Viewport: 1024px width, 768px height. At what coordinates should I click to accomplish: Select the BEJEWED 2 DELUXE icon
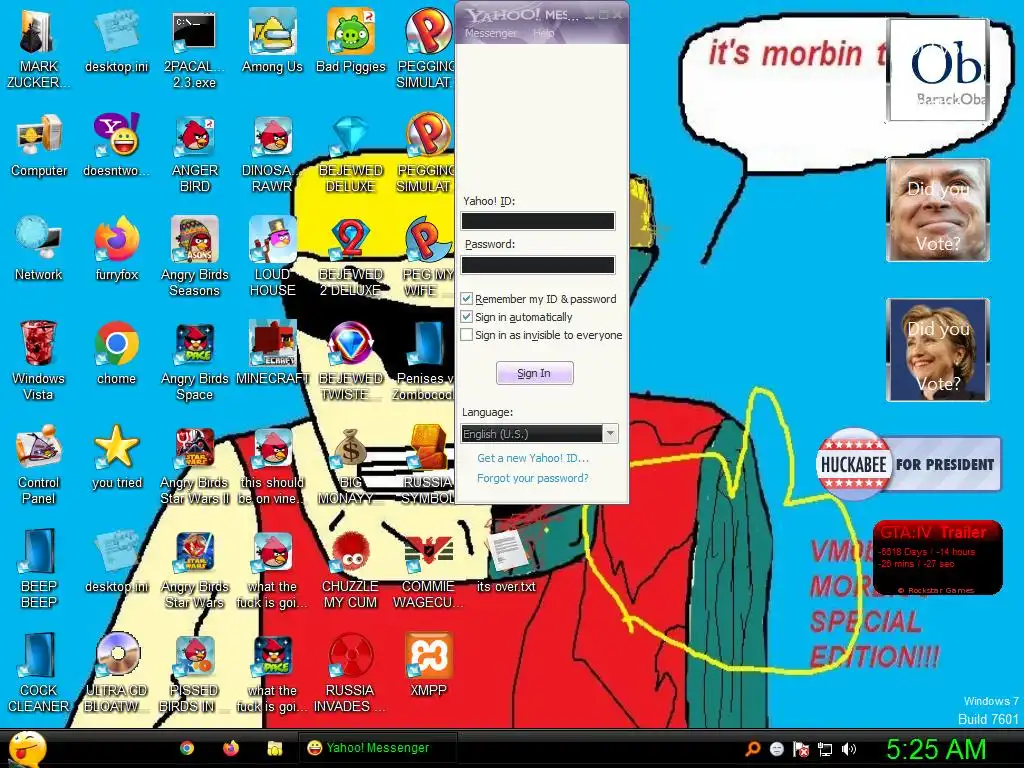[351, 256]
